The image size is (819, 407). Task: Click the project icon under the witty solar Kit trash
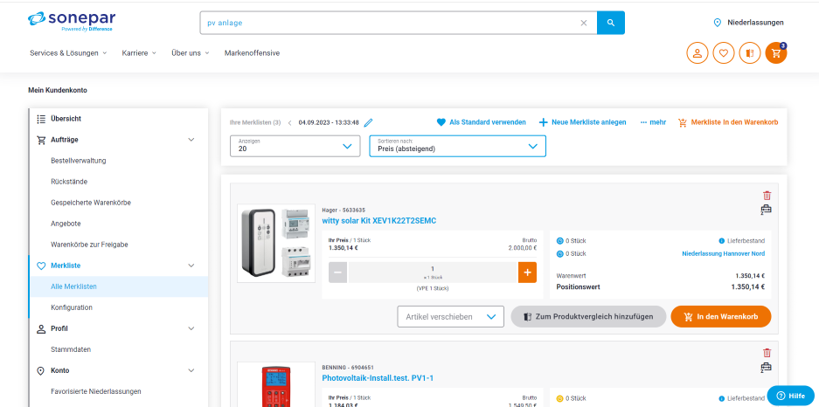[766, 210]
